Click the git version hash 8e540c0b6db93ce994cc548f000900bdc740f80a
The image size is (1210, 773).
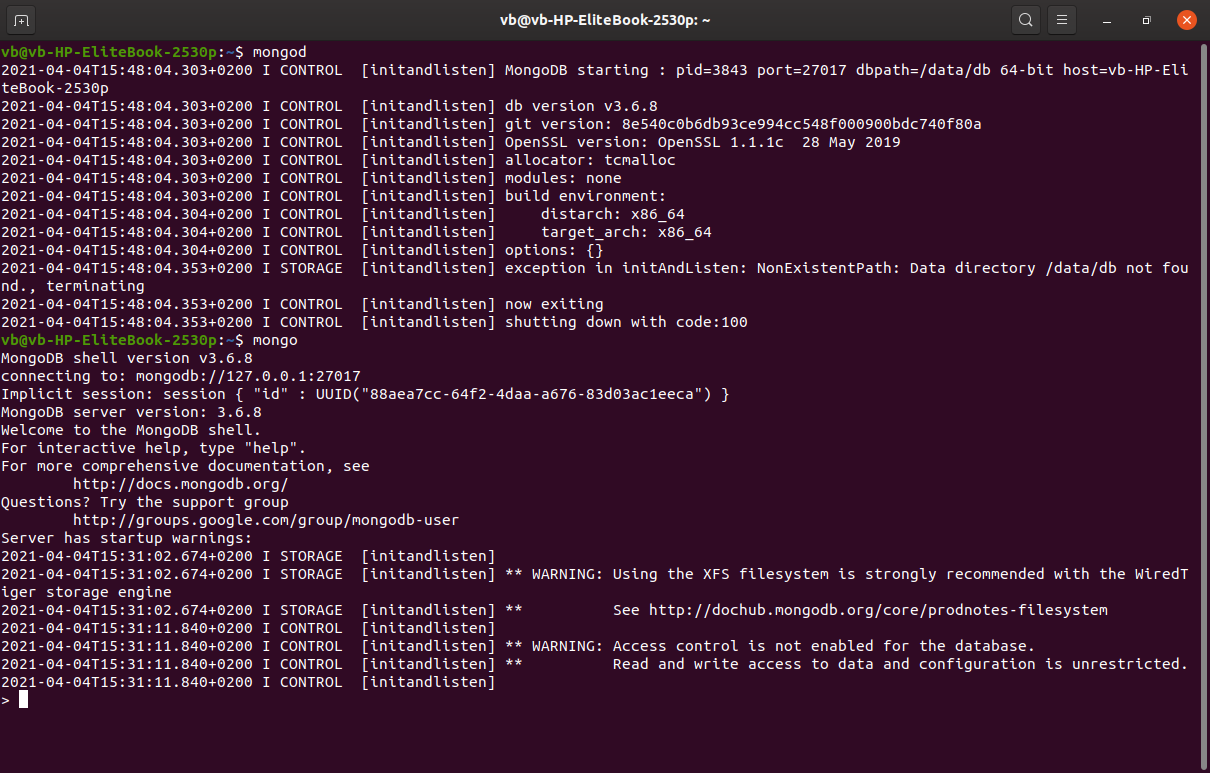(802, 124)
